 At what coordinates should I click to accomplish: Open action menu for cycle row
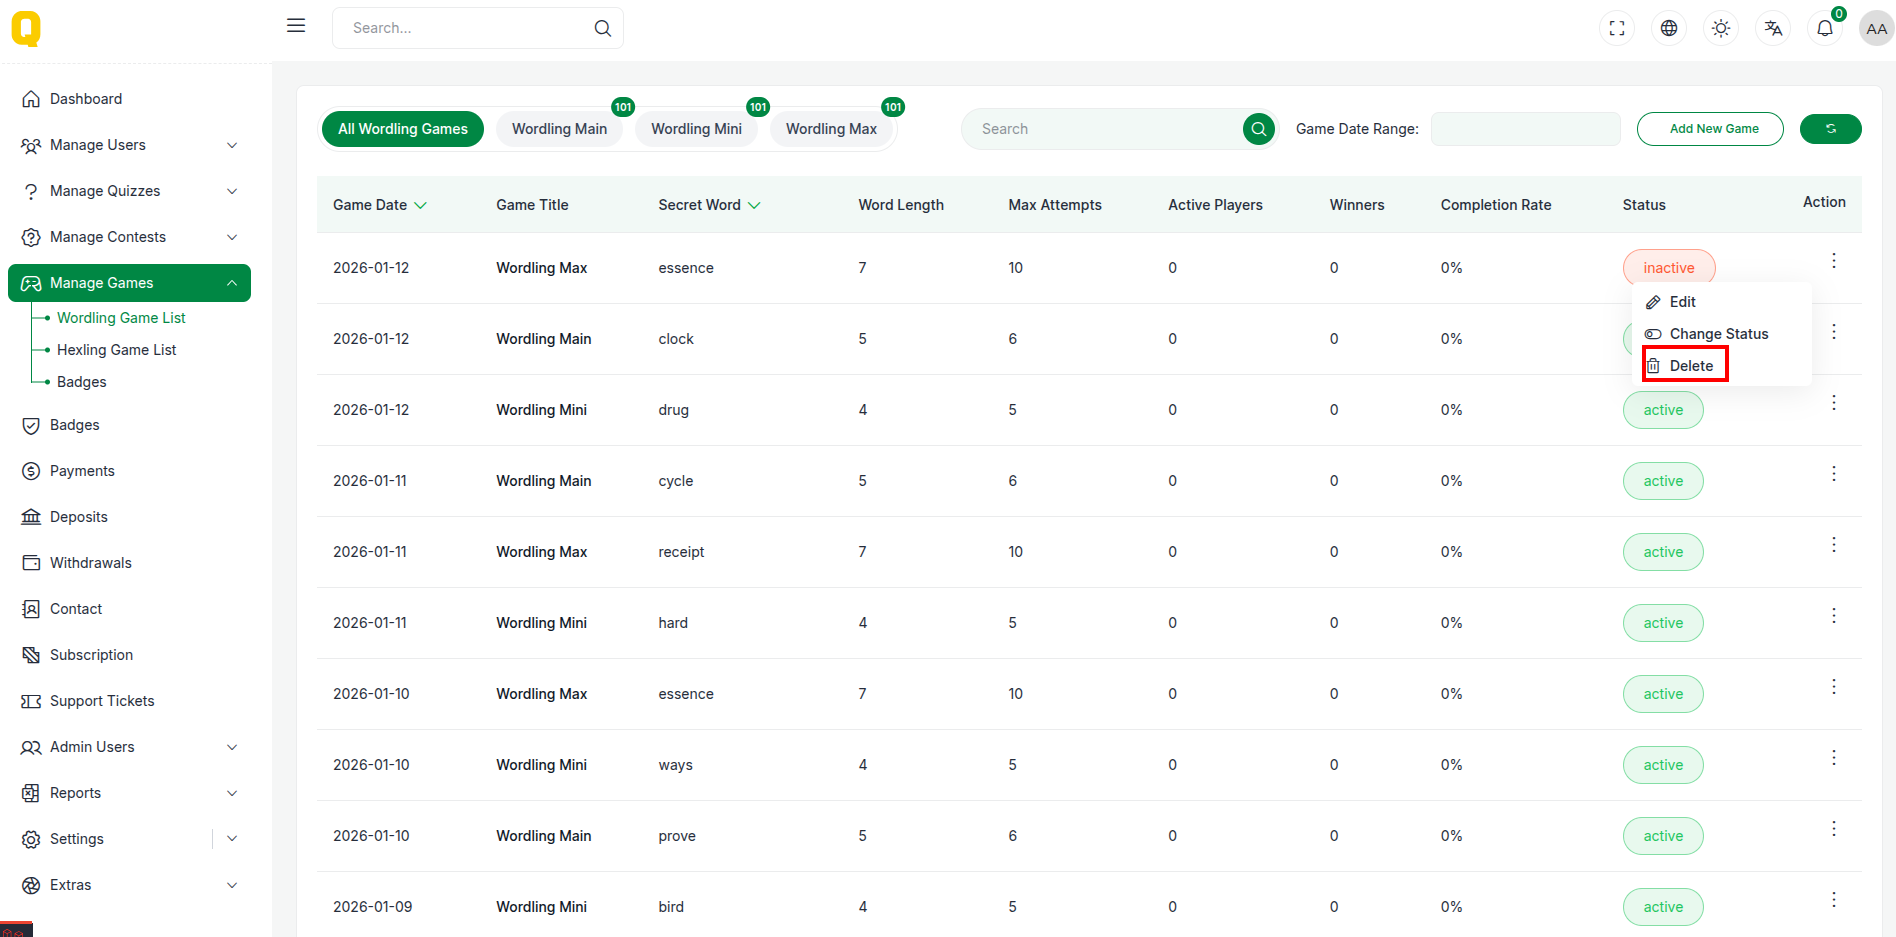[1833, 474]
